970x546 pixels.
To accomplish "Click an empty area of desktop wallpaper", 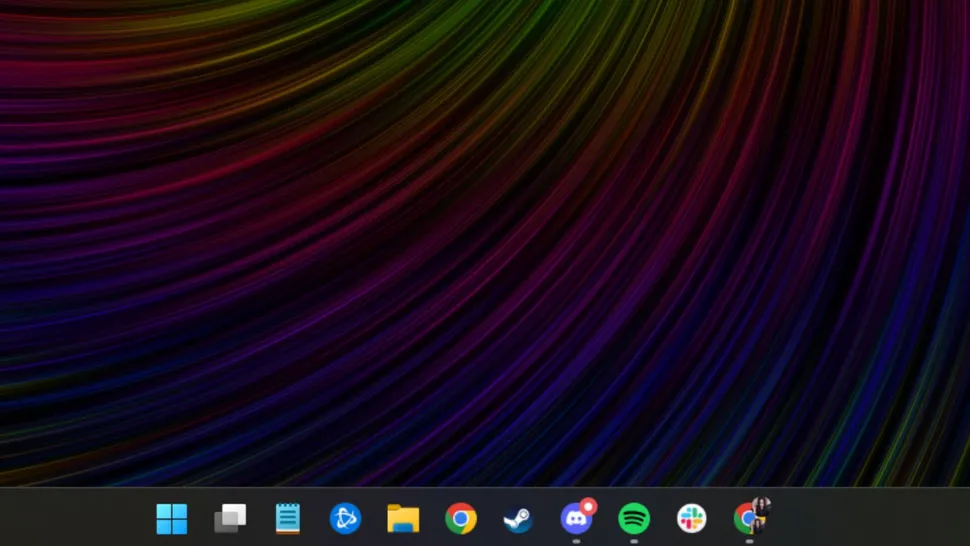I will pyautogui.click(x=480, y=240).
